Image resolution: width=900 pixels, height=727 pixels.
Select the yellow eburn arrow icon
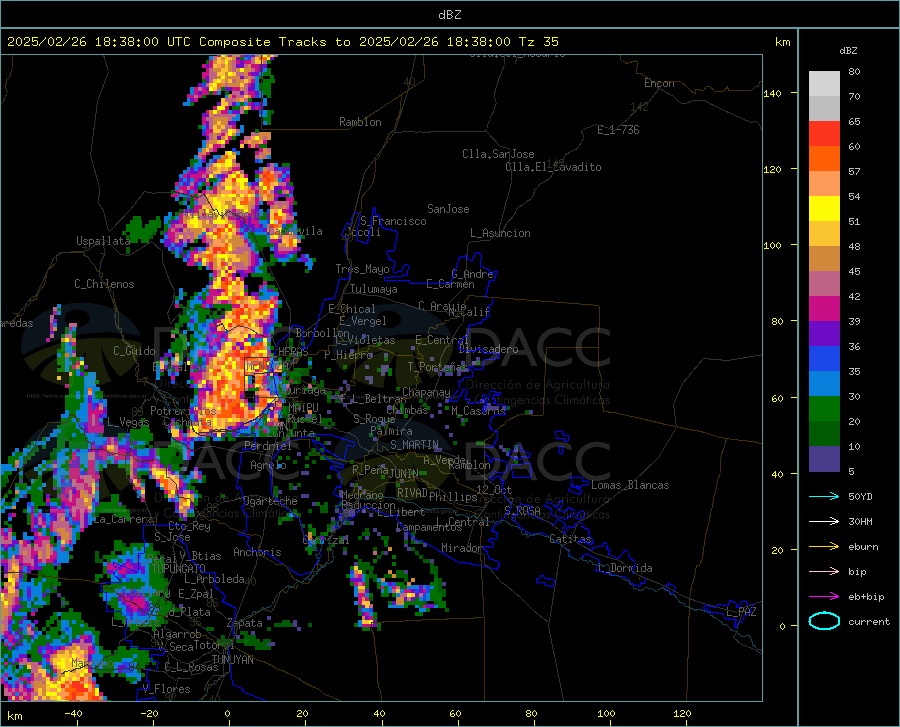click(824, 547)
